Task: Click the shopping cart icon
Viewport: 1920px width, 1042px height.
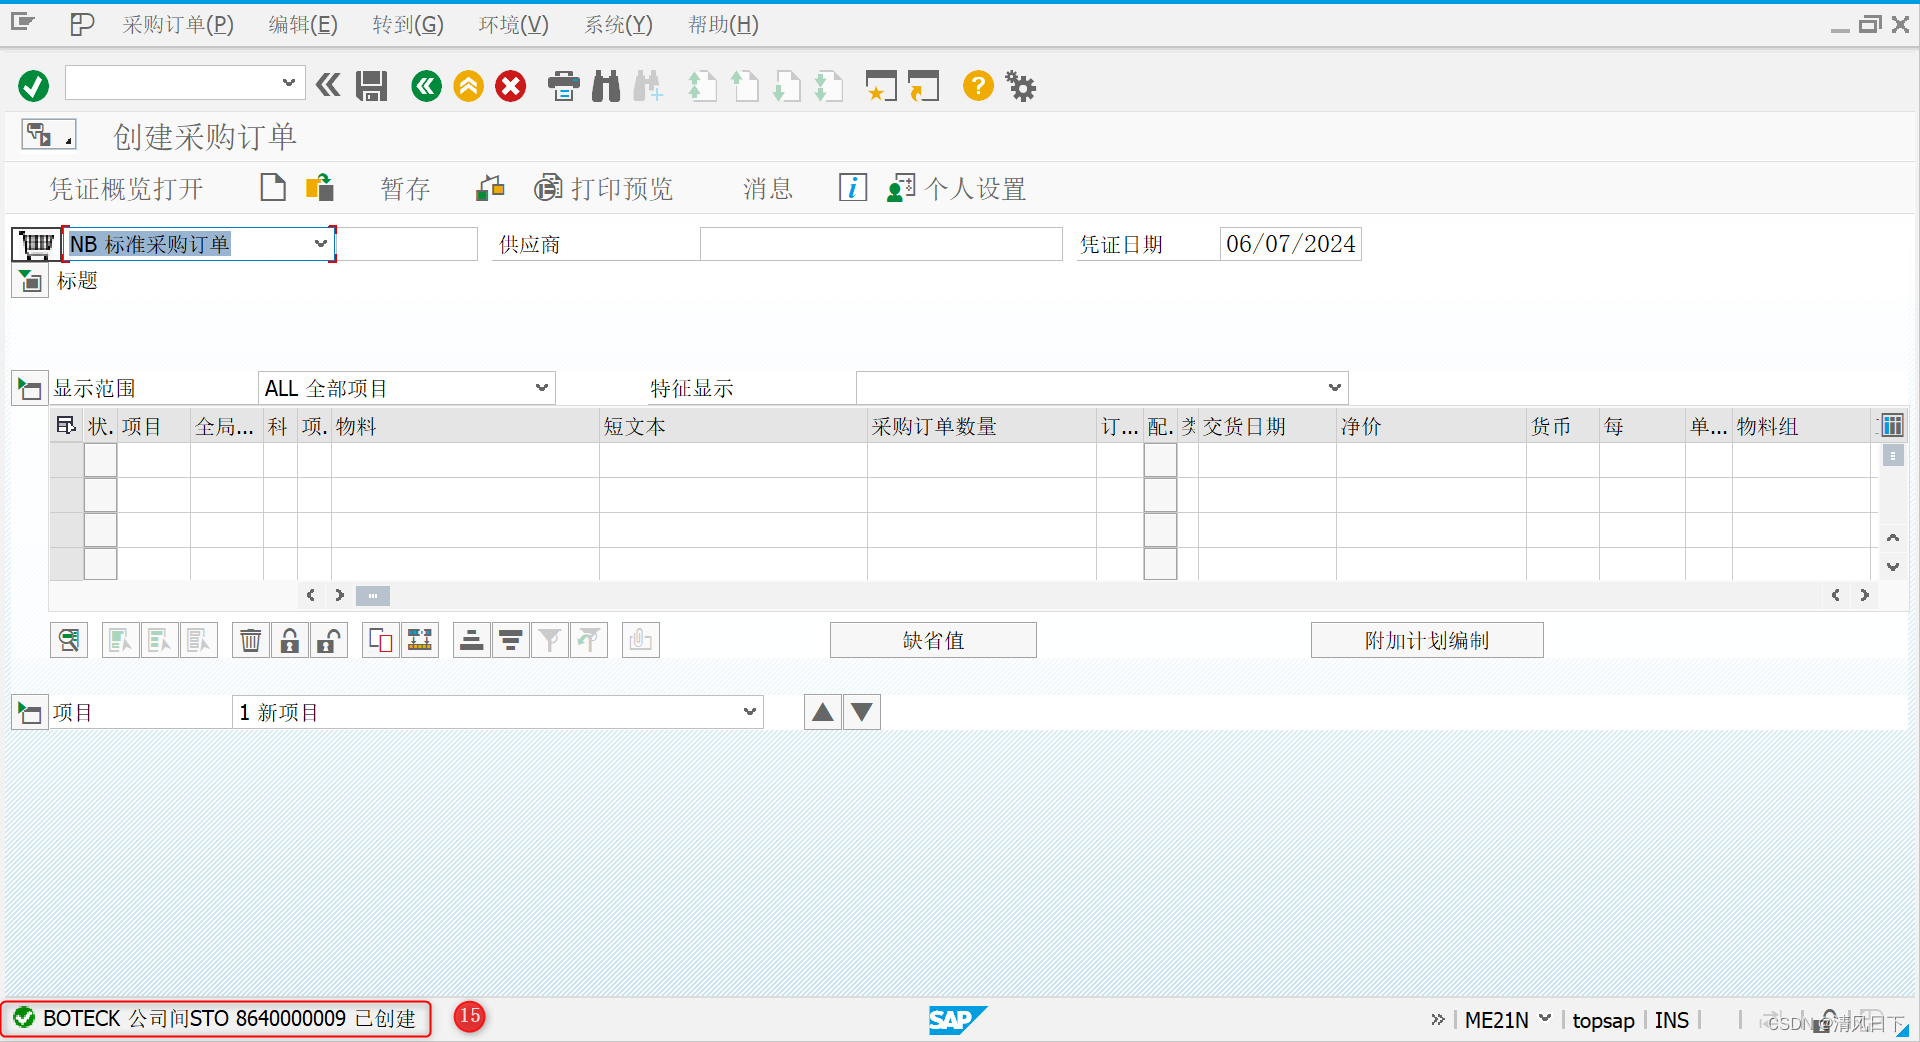Action: [36, 244]
